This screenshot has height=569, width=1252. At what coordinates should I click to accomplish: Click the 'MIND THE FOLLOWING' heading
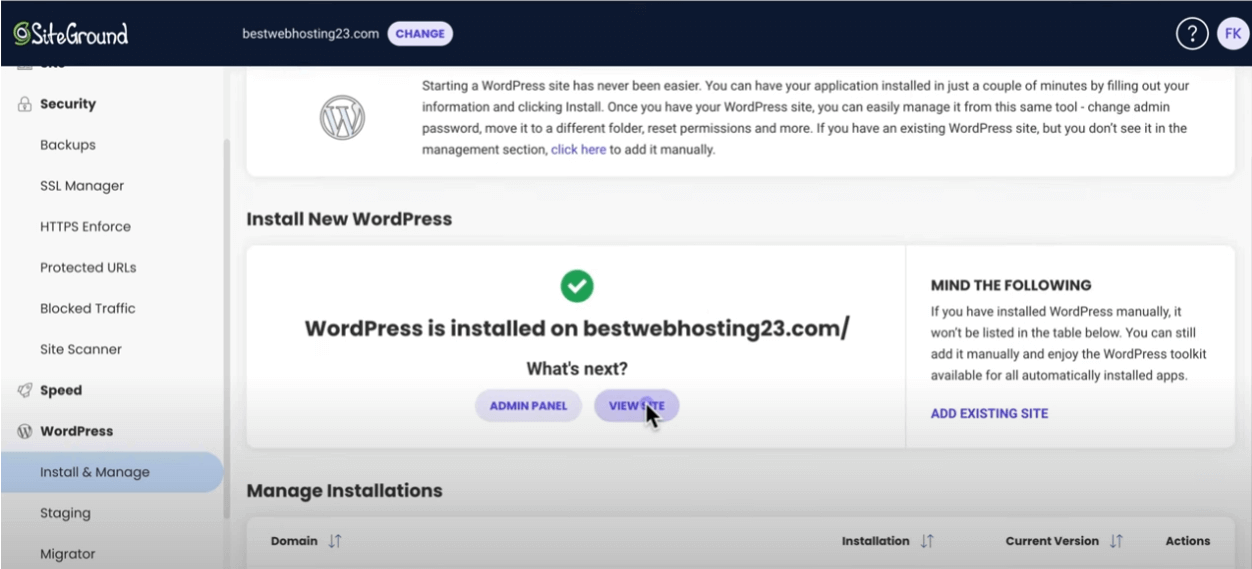point(1011,285)
